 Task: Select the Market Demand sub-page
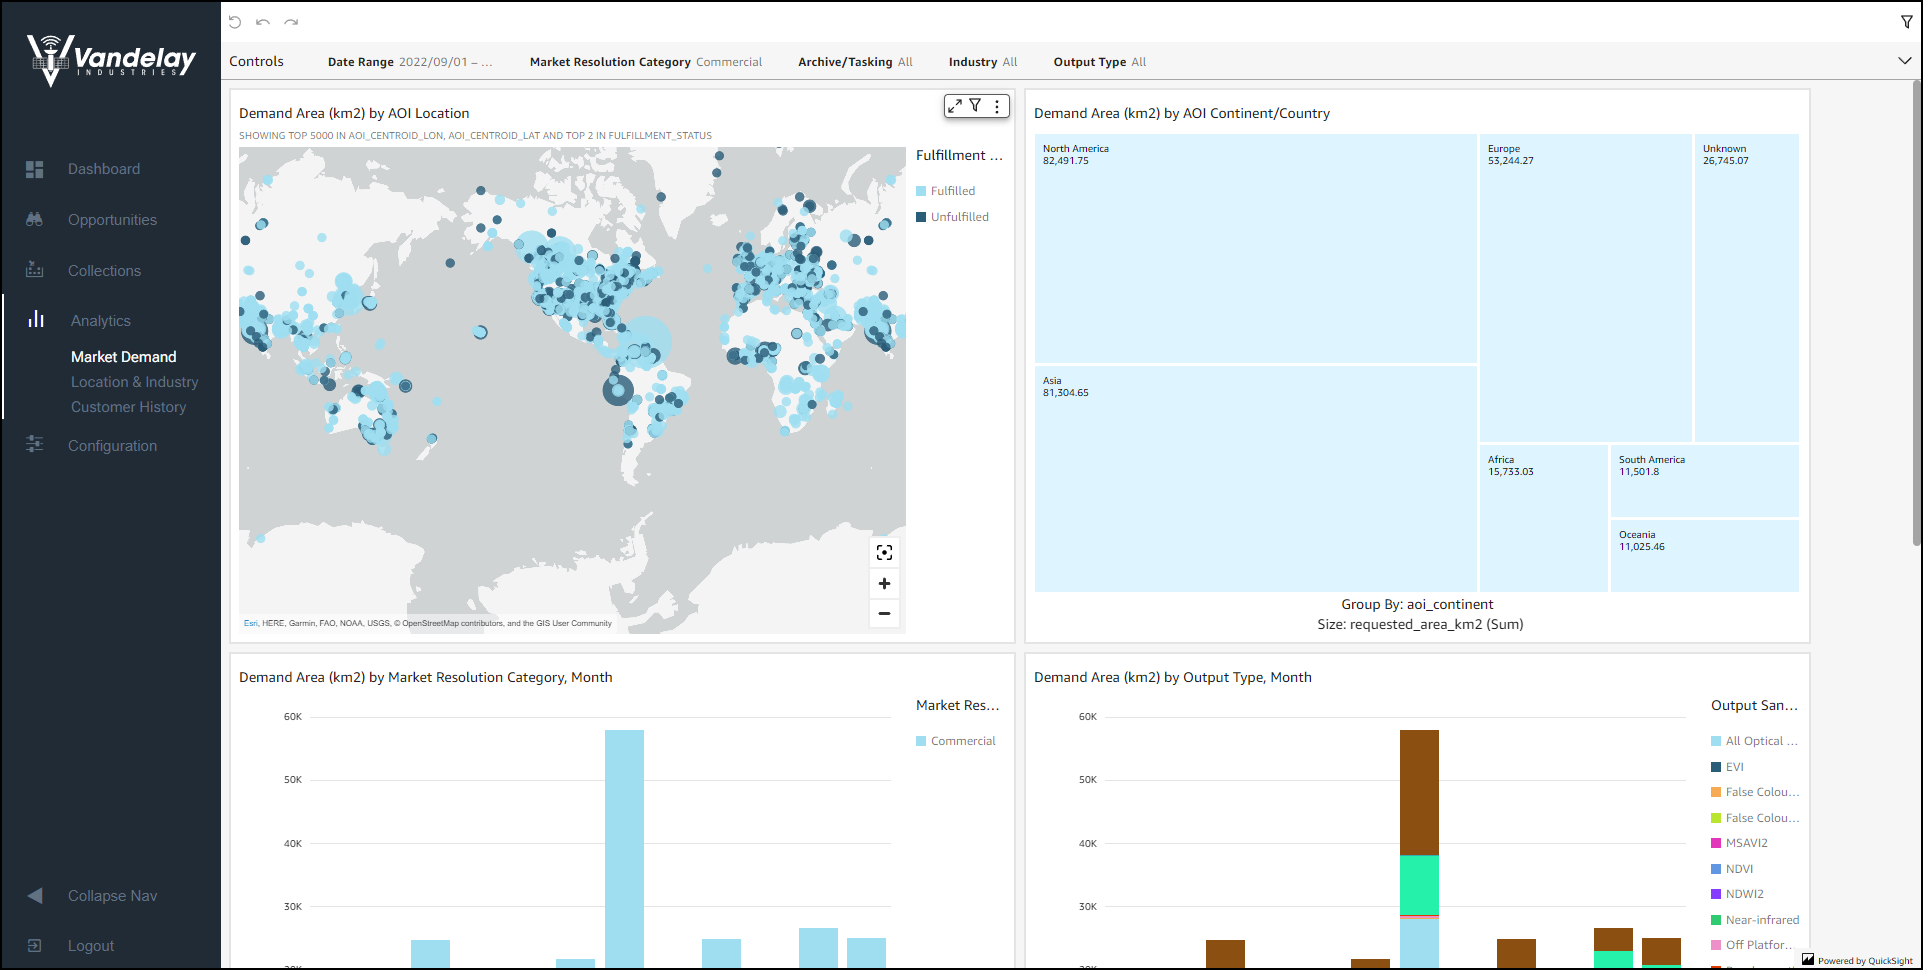(124, 357)
